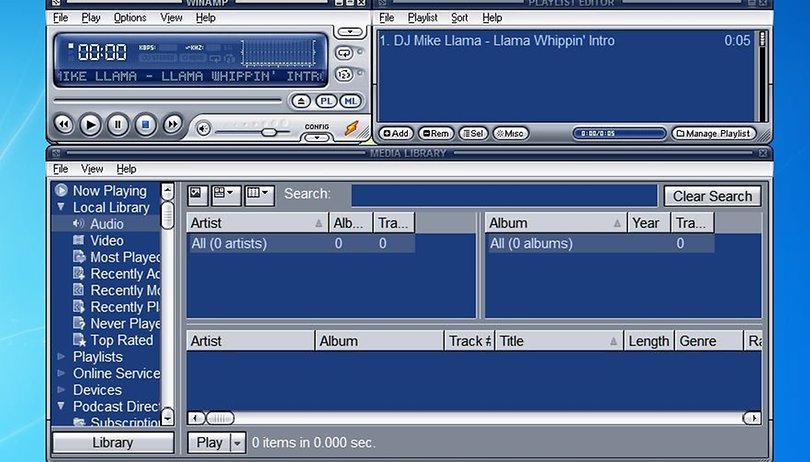Select the DJ Mike Llama playlist entry
810x462 pixels.
click(565, 40)
